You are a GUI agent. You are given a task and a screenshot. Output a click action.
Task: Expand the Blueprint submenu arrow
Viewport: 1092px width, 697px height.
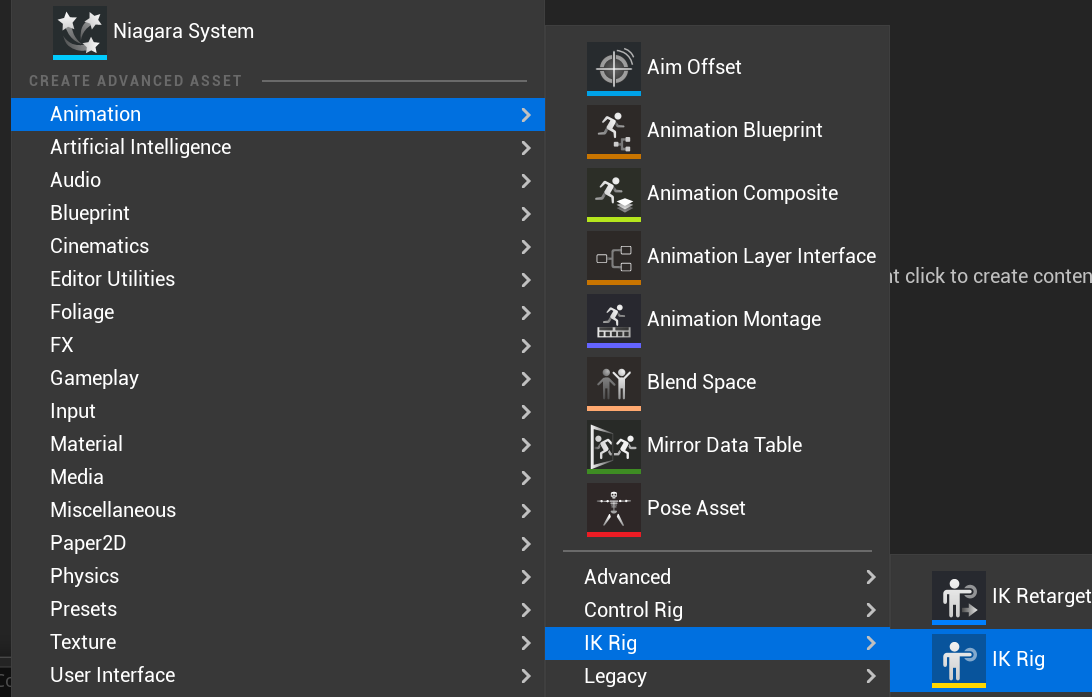click(526, 214)
